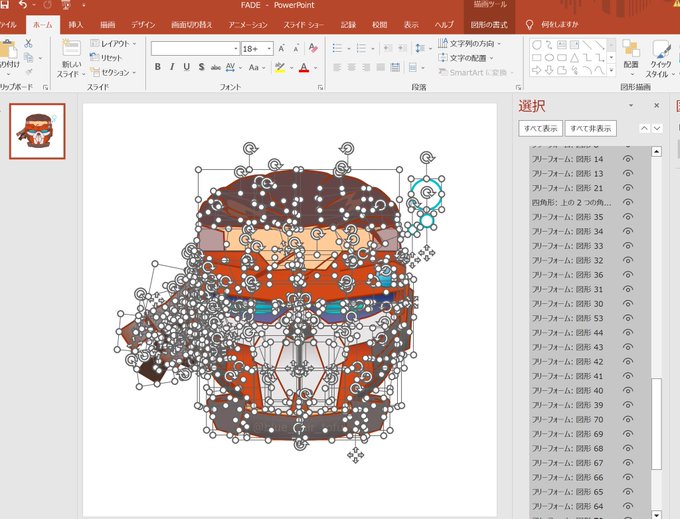Click Show All (すべて表示) button
This screenshot has width=680, height=519.
[x=540, y=128]
